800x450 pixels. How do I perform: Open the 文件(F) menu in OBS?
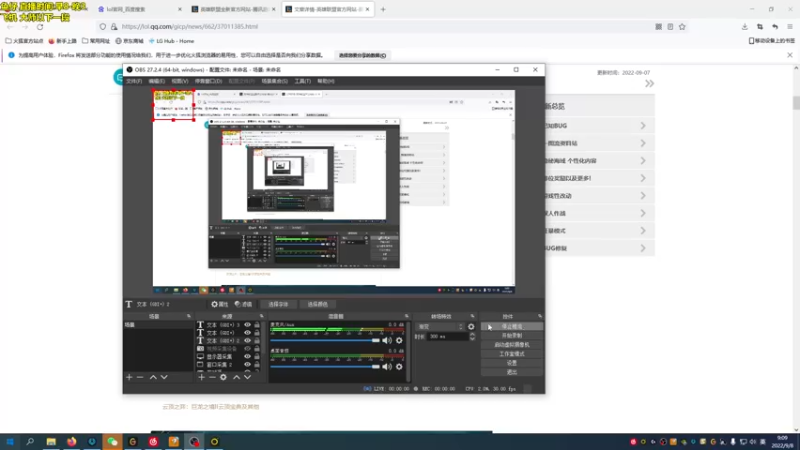pyautogui.click(x=134, y=81)
